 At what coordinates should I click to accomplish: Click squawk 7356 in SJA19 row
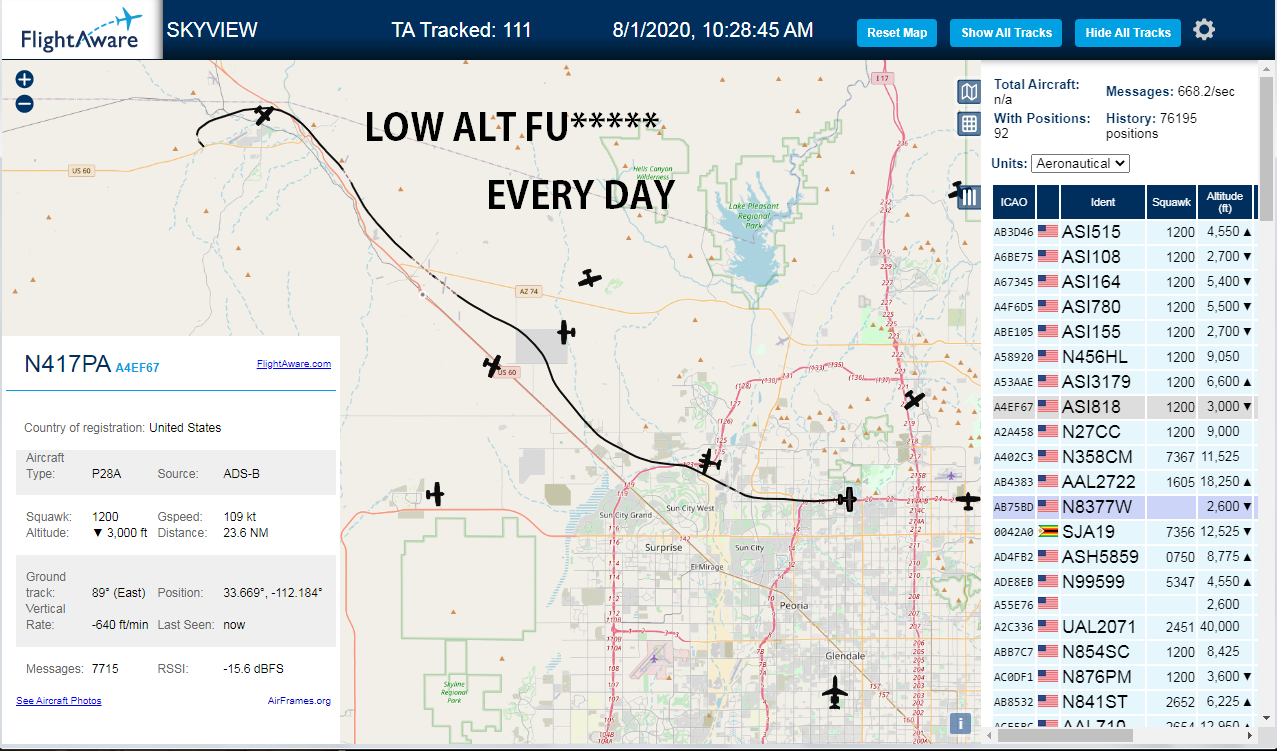click(1180, 532)
